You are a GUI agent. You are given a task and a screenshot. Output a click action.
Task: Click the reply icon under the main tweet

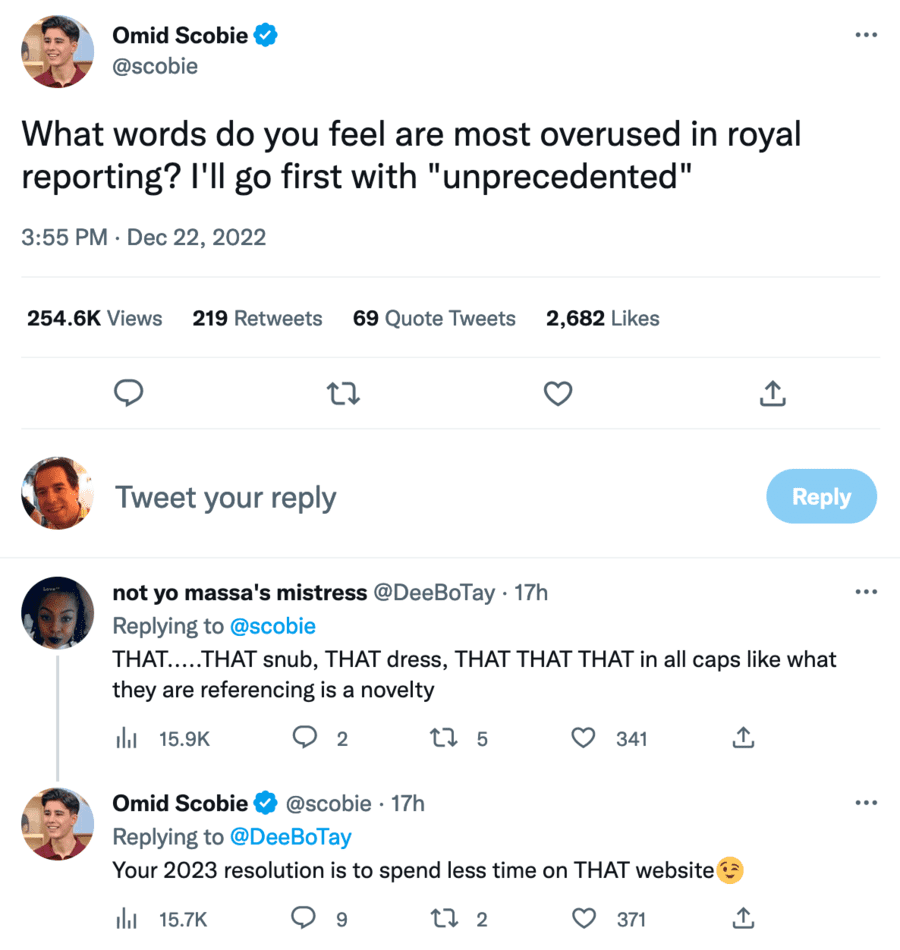tap(129, 394)
